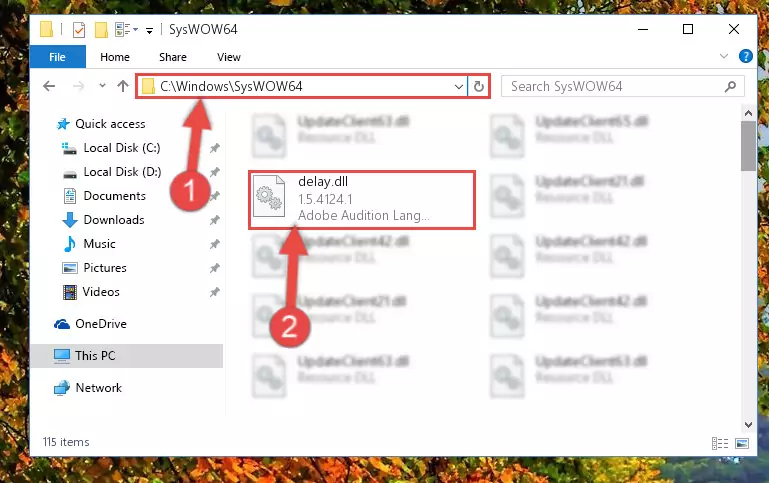Click the delay.dll gear file icon

(269, 196)
